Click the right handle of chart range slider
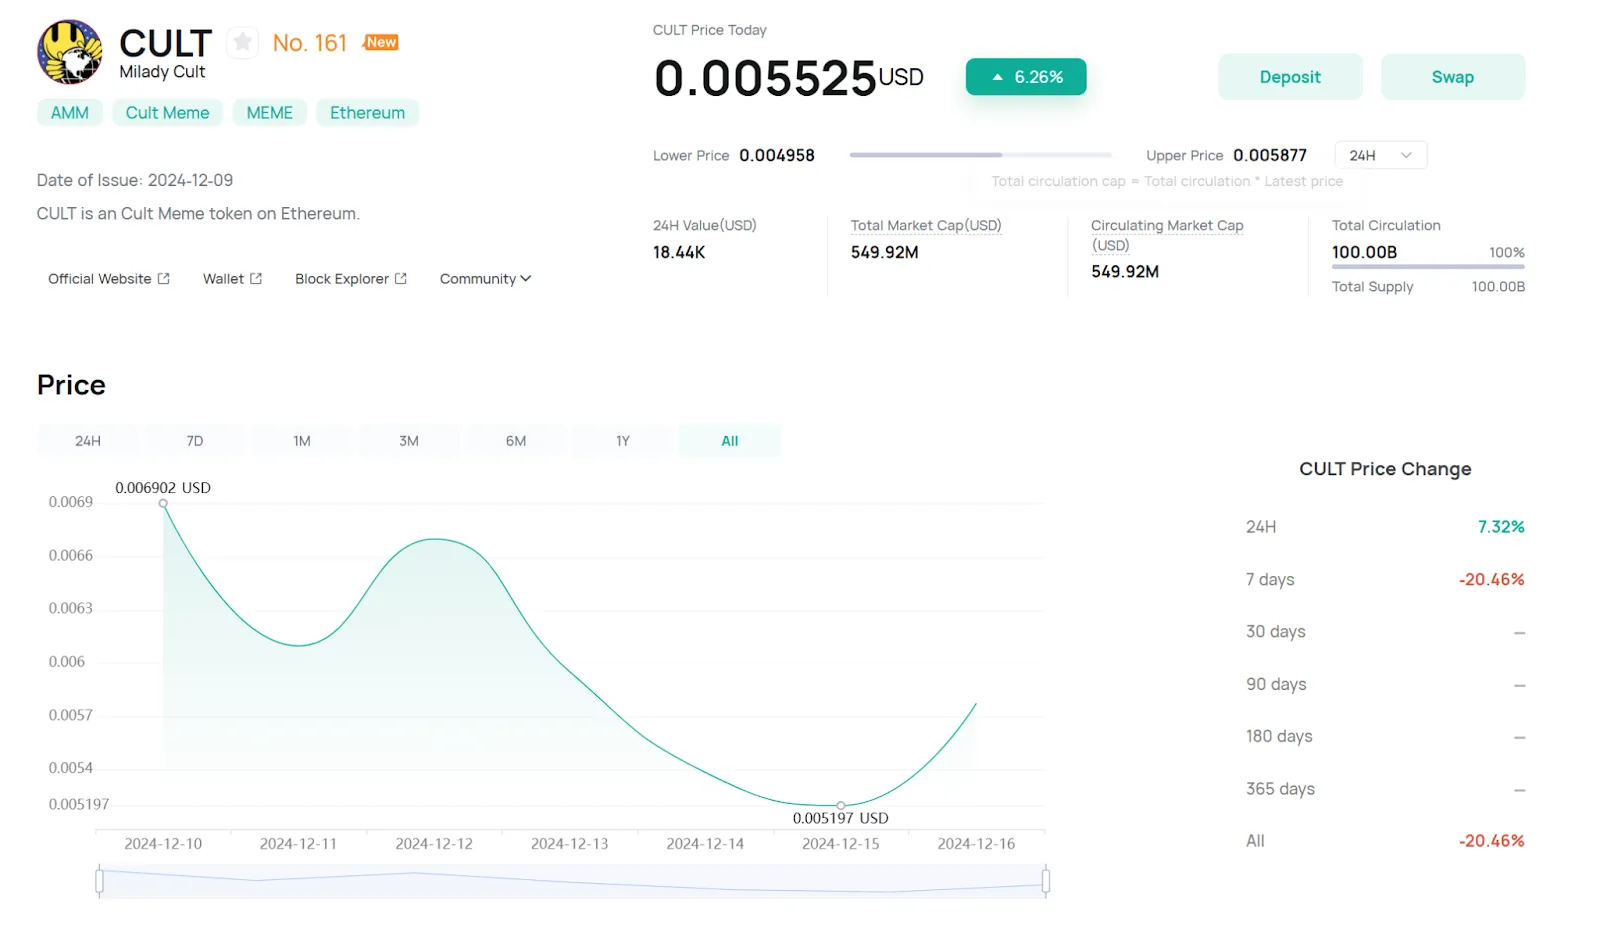This screenshot has height=933, width=1600. click(1046, 881)
